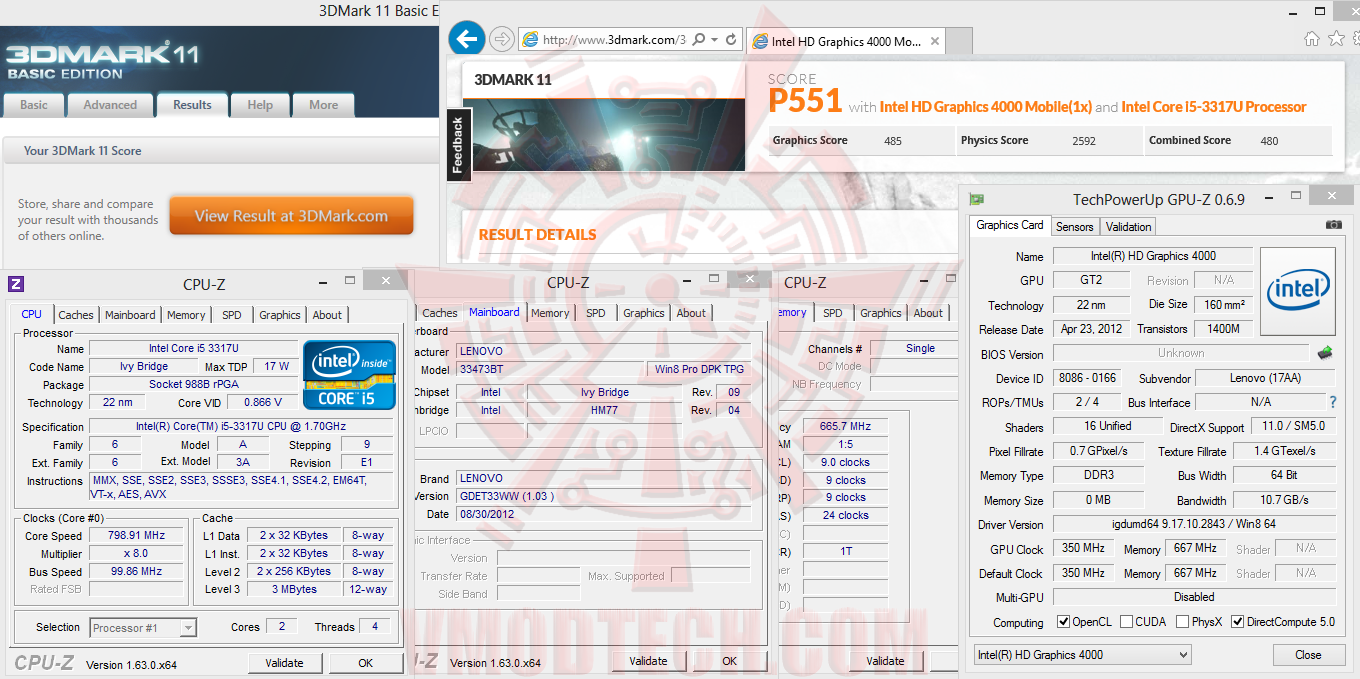
Task: Open the Graphics tab in first CPU-Z
Action: pos(280,315)
